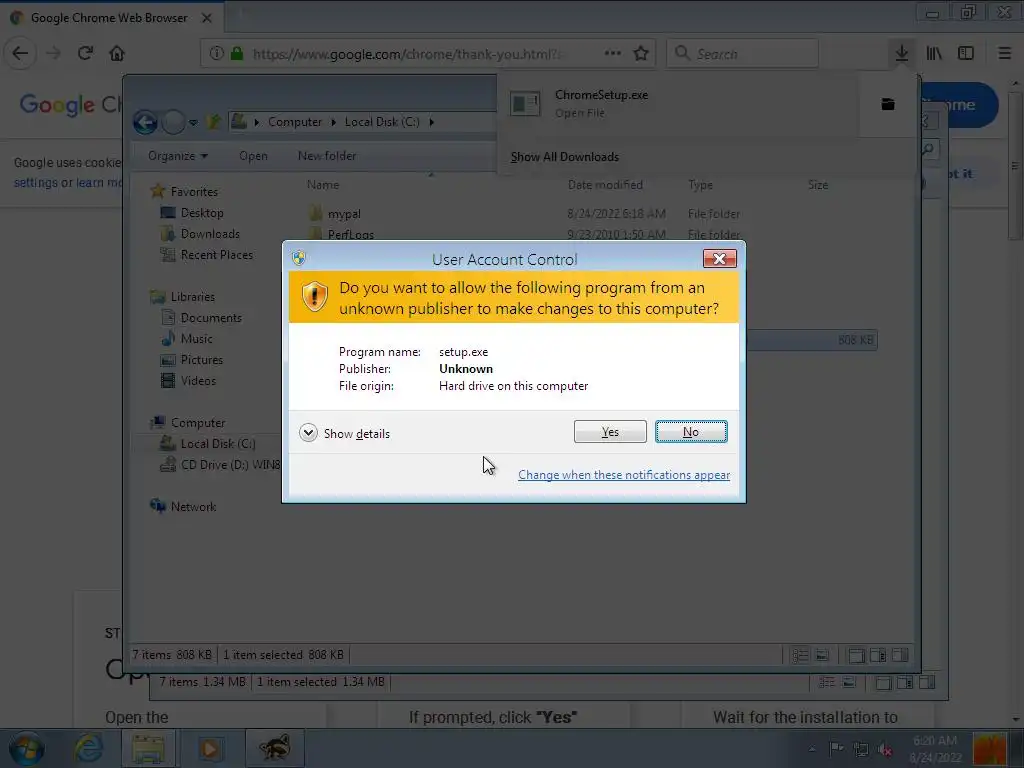Open page actions three-dots menu
Image resolution: width=1024 pixels, height=768 pixels.
click(613, 54)
